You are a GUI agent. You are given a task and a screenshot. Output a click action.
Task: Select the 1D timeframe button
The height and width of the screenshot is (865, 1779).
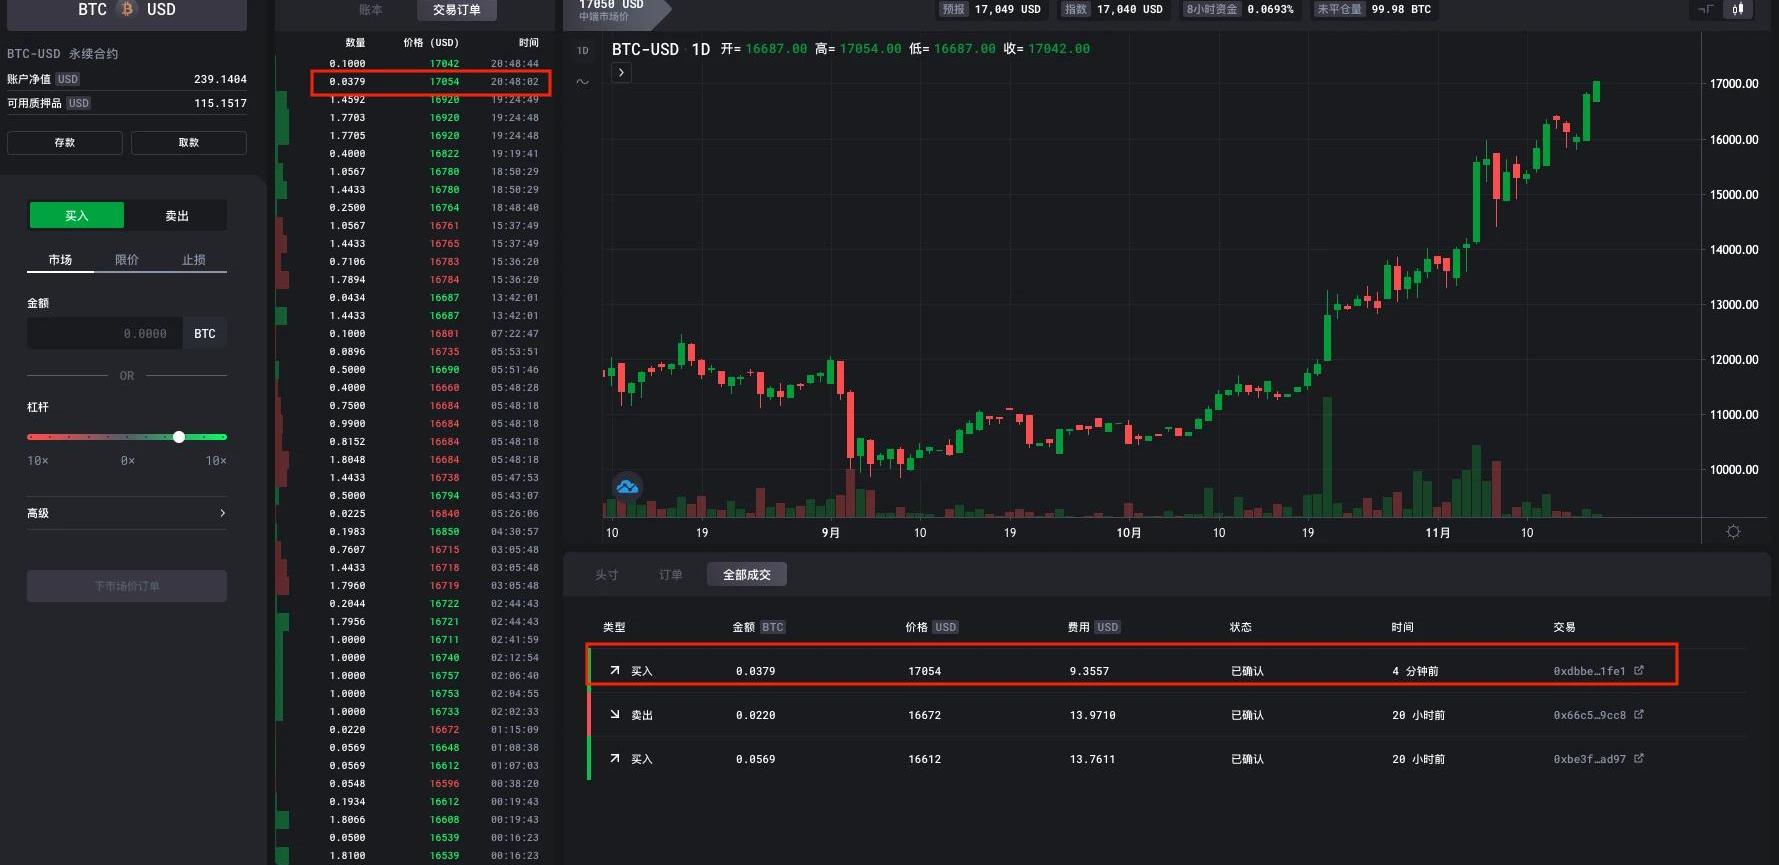[583, 50]
